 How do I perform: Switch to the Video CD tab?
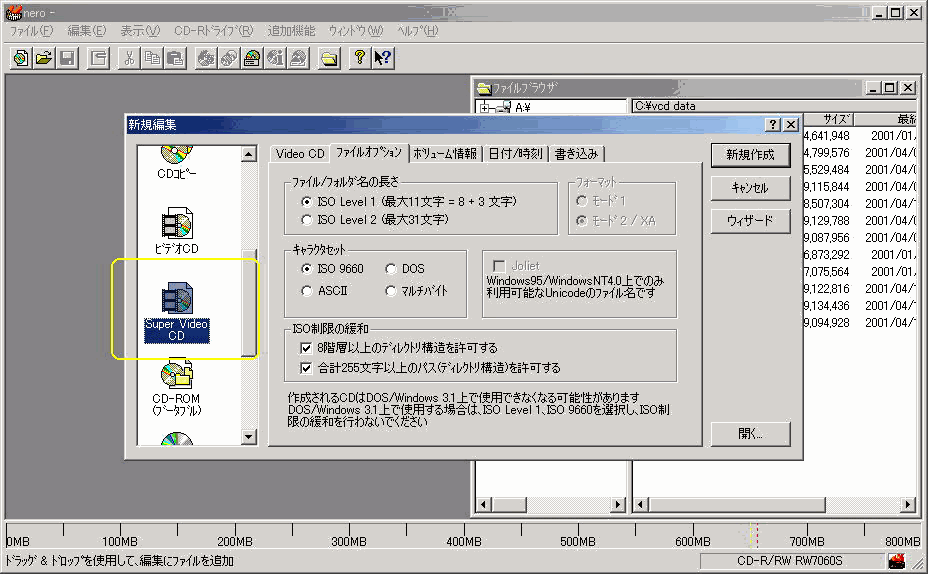point(300,153)
